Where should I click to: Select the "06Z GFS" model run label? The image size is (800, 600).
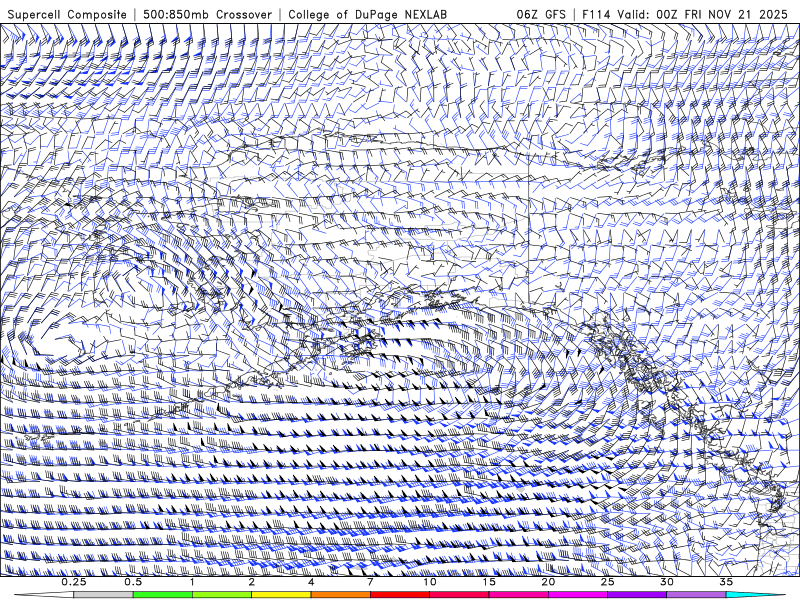pyautogui.click(x=541, y=14)
